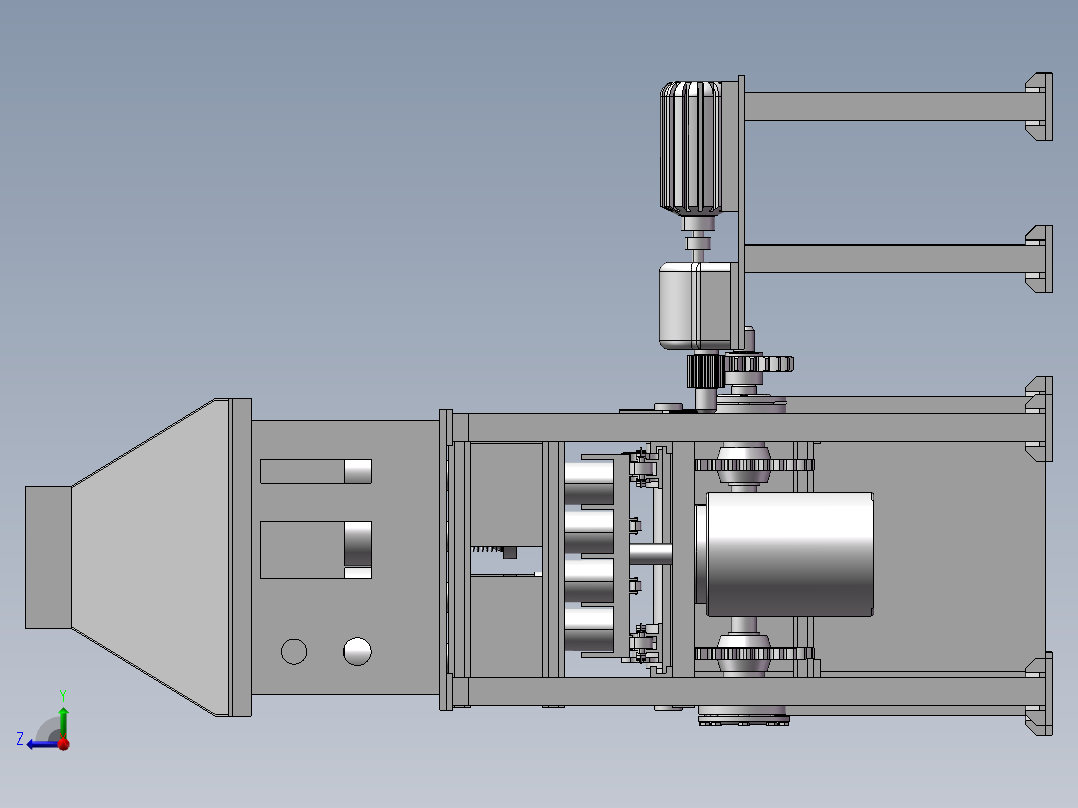Viewport: 1078px width, 808px height.
Task: Select the conical funnel section on the left
Action: 151,557
